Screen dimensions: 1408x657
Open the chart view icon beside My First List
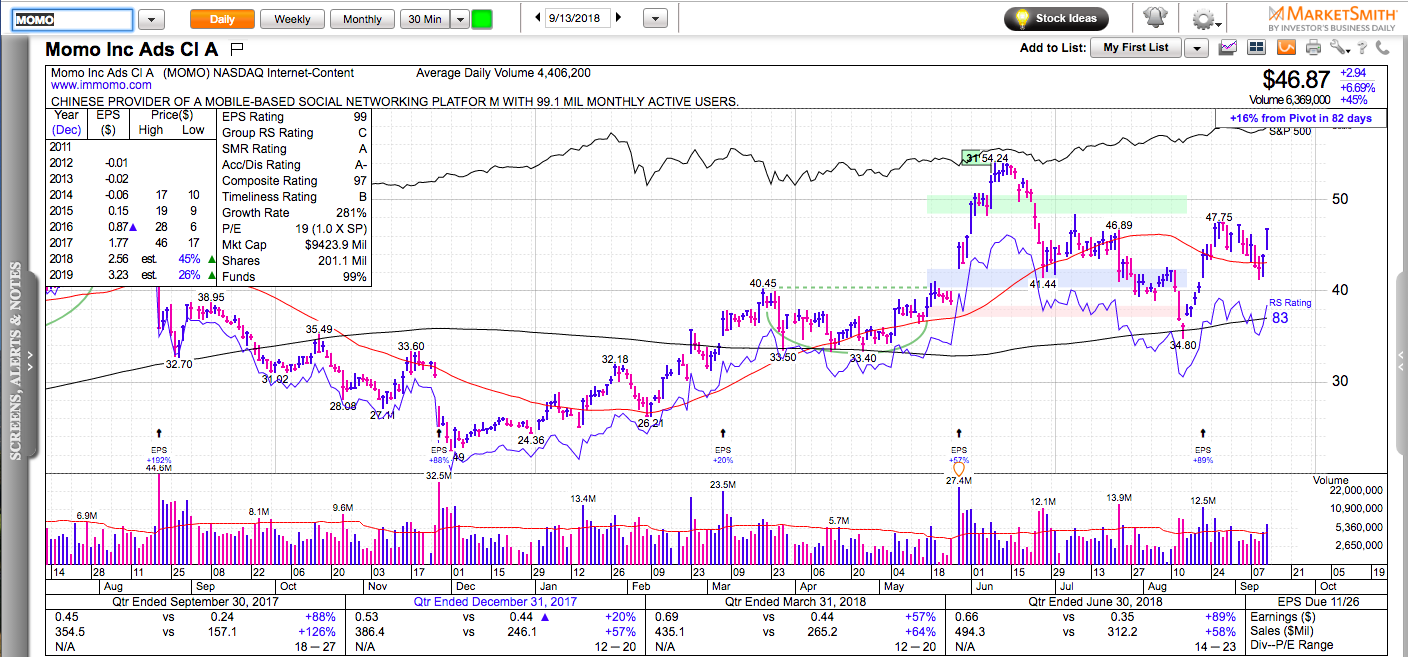click(x=1228, y=47)
